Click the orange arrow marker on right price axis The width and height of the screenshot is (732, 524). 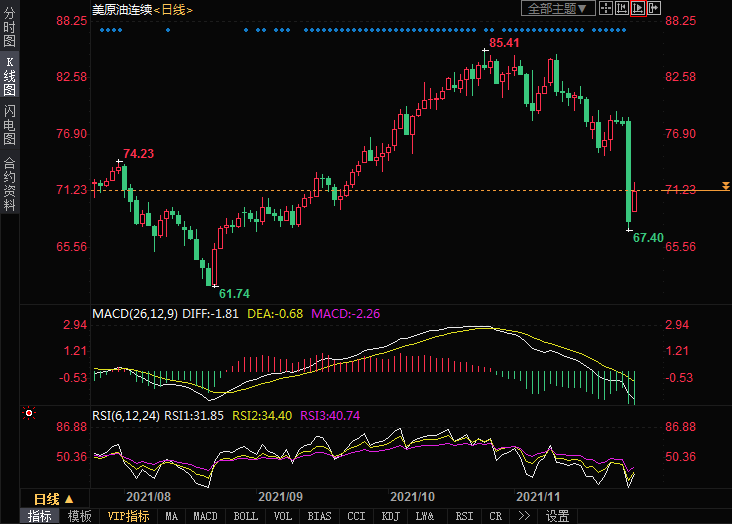(x=725, y=189)
